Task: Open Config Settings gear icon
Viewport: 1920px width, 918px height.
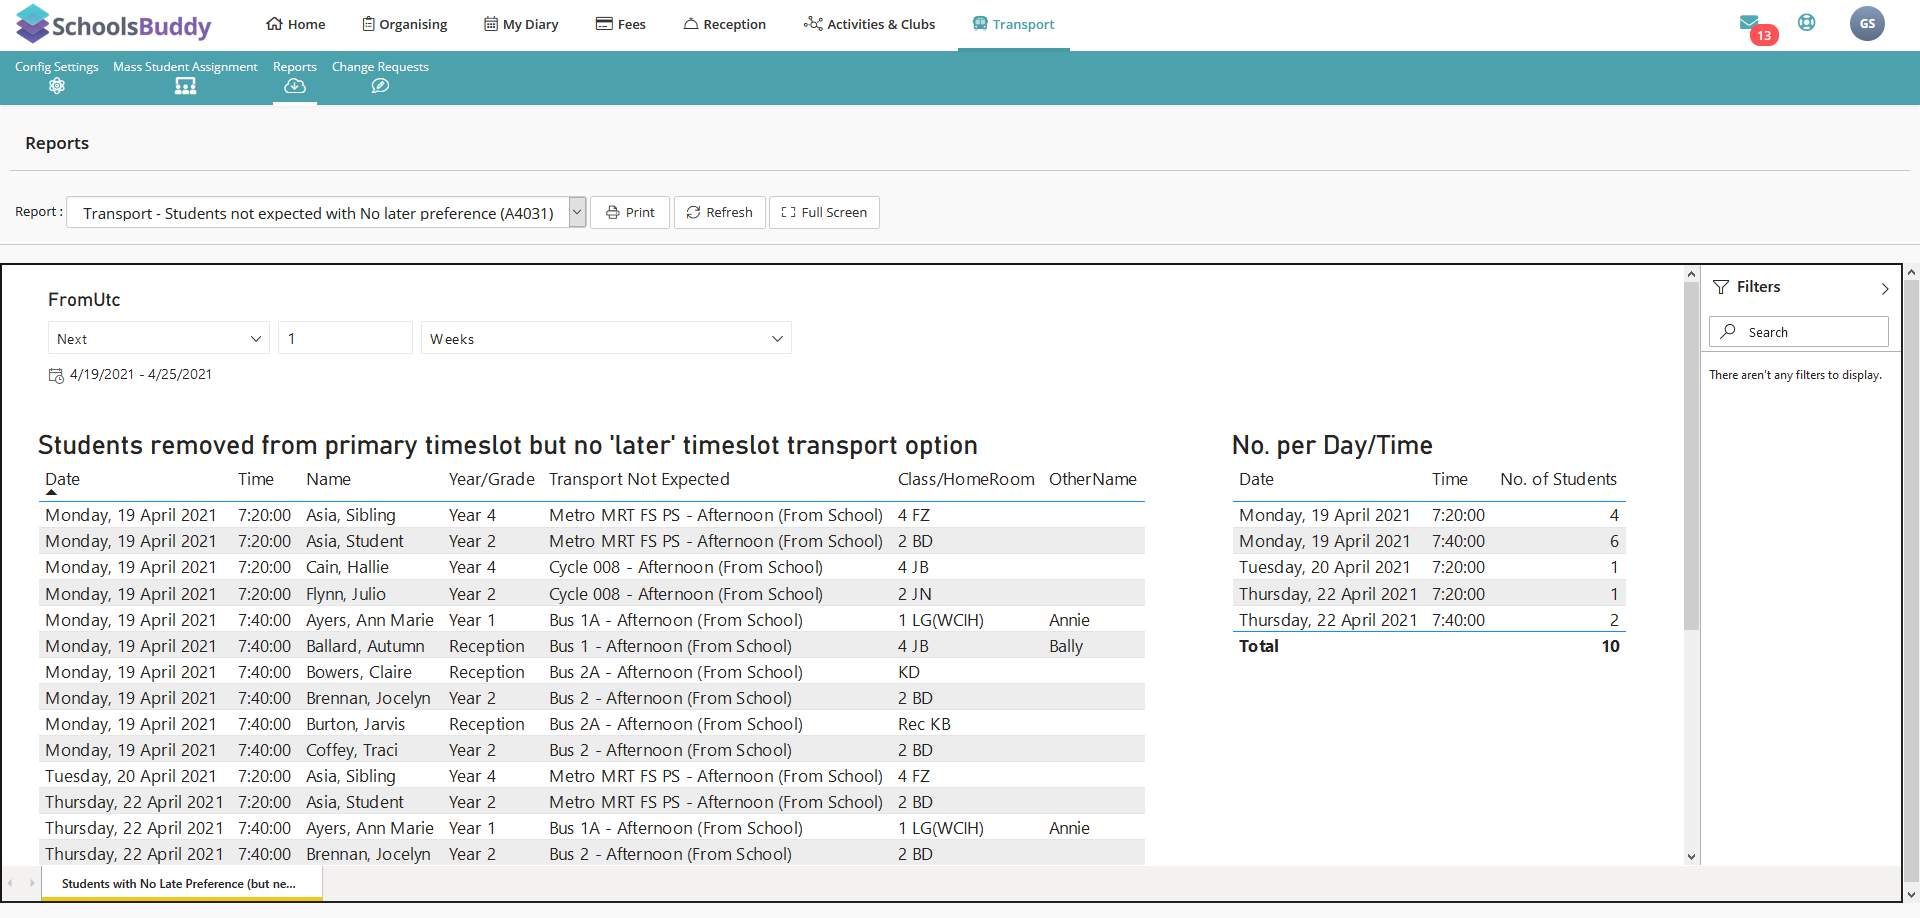Action: [57, 86]
